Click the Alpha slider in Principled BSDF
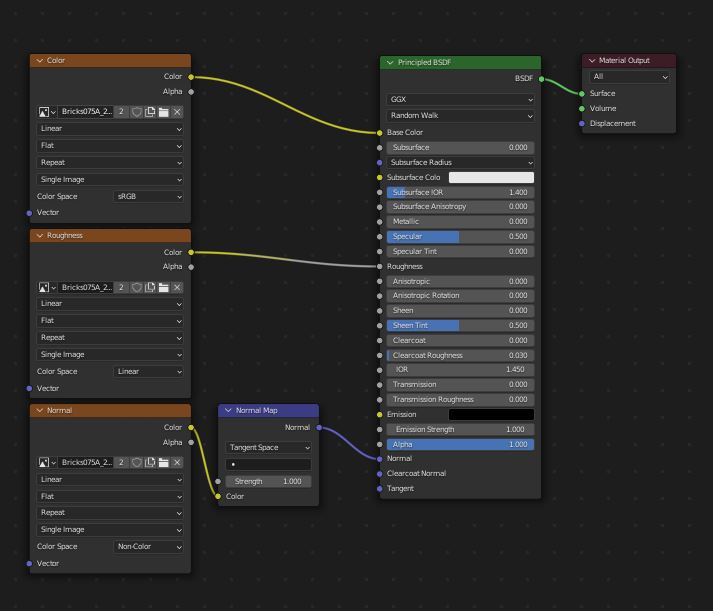The height and width of the screenshot is (611, 713). 460,444
